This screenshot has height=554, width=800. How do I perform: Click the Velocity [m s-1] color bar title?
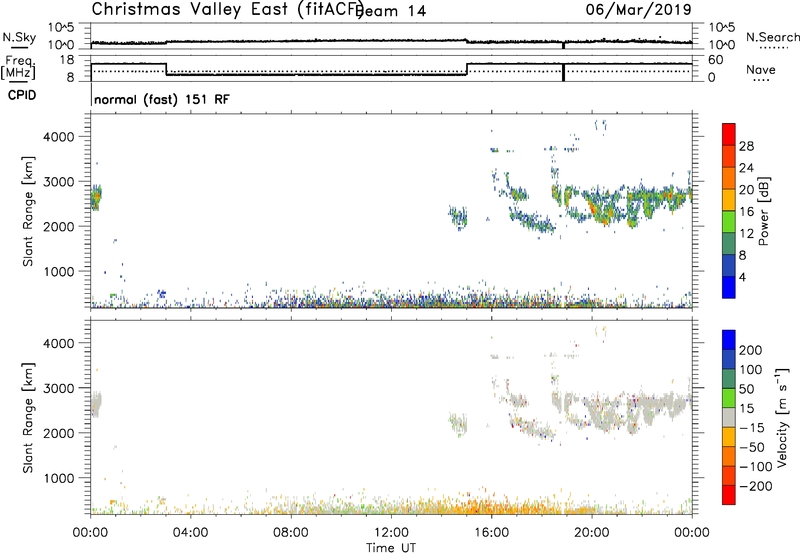tap(781, 417)
